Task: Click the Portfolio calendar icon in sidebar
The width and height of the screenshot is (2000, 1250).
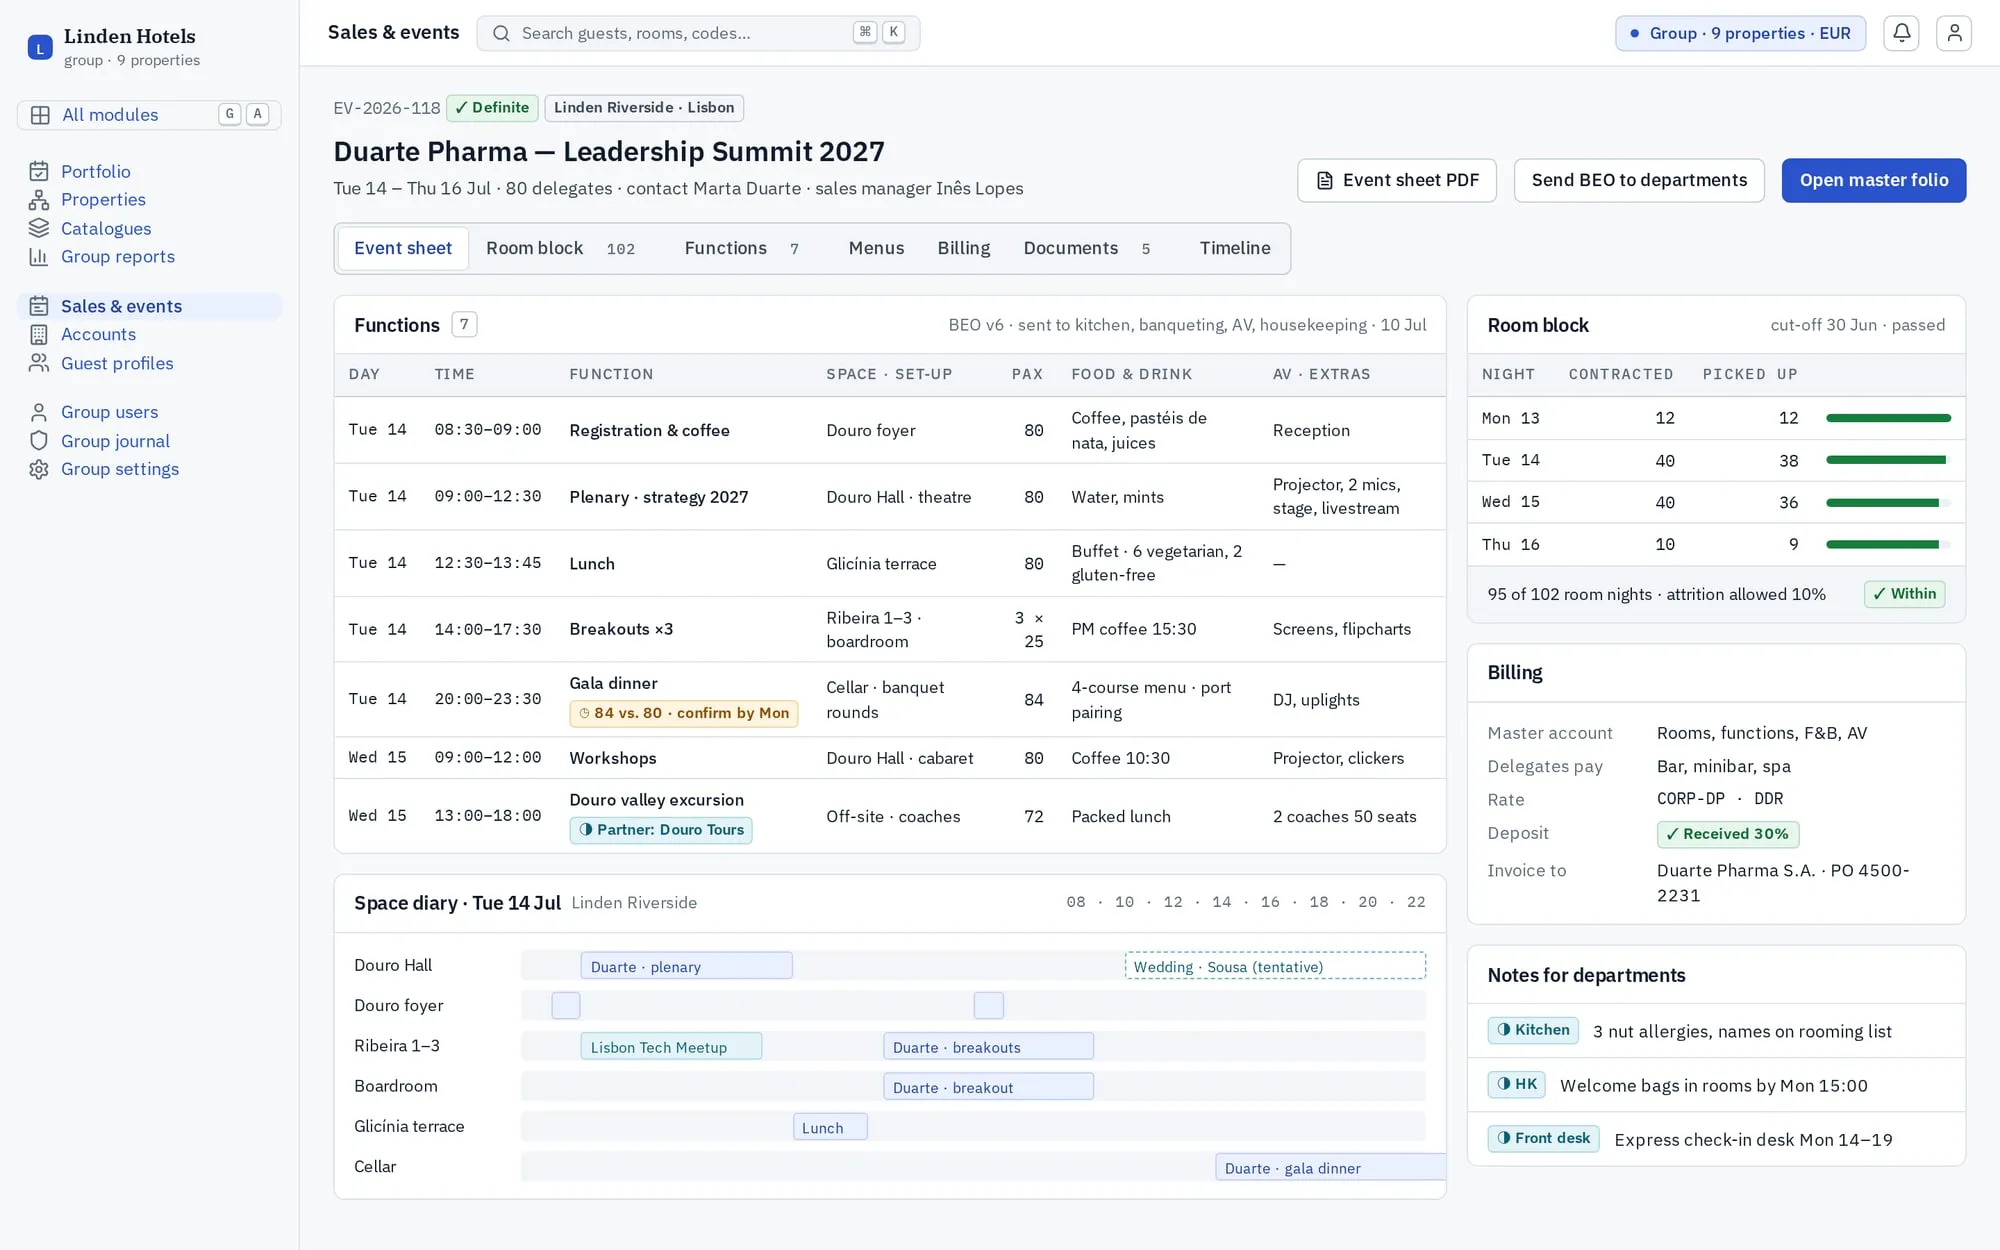Action: tap(39, 171)
